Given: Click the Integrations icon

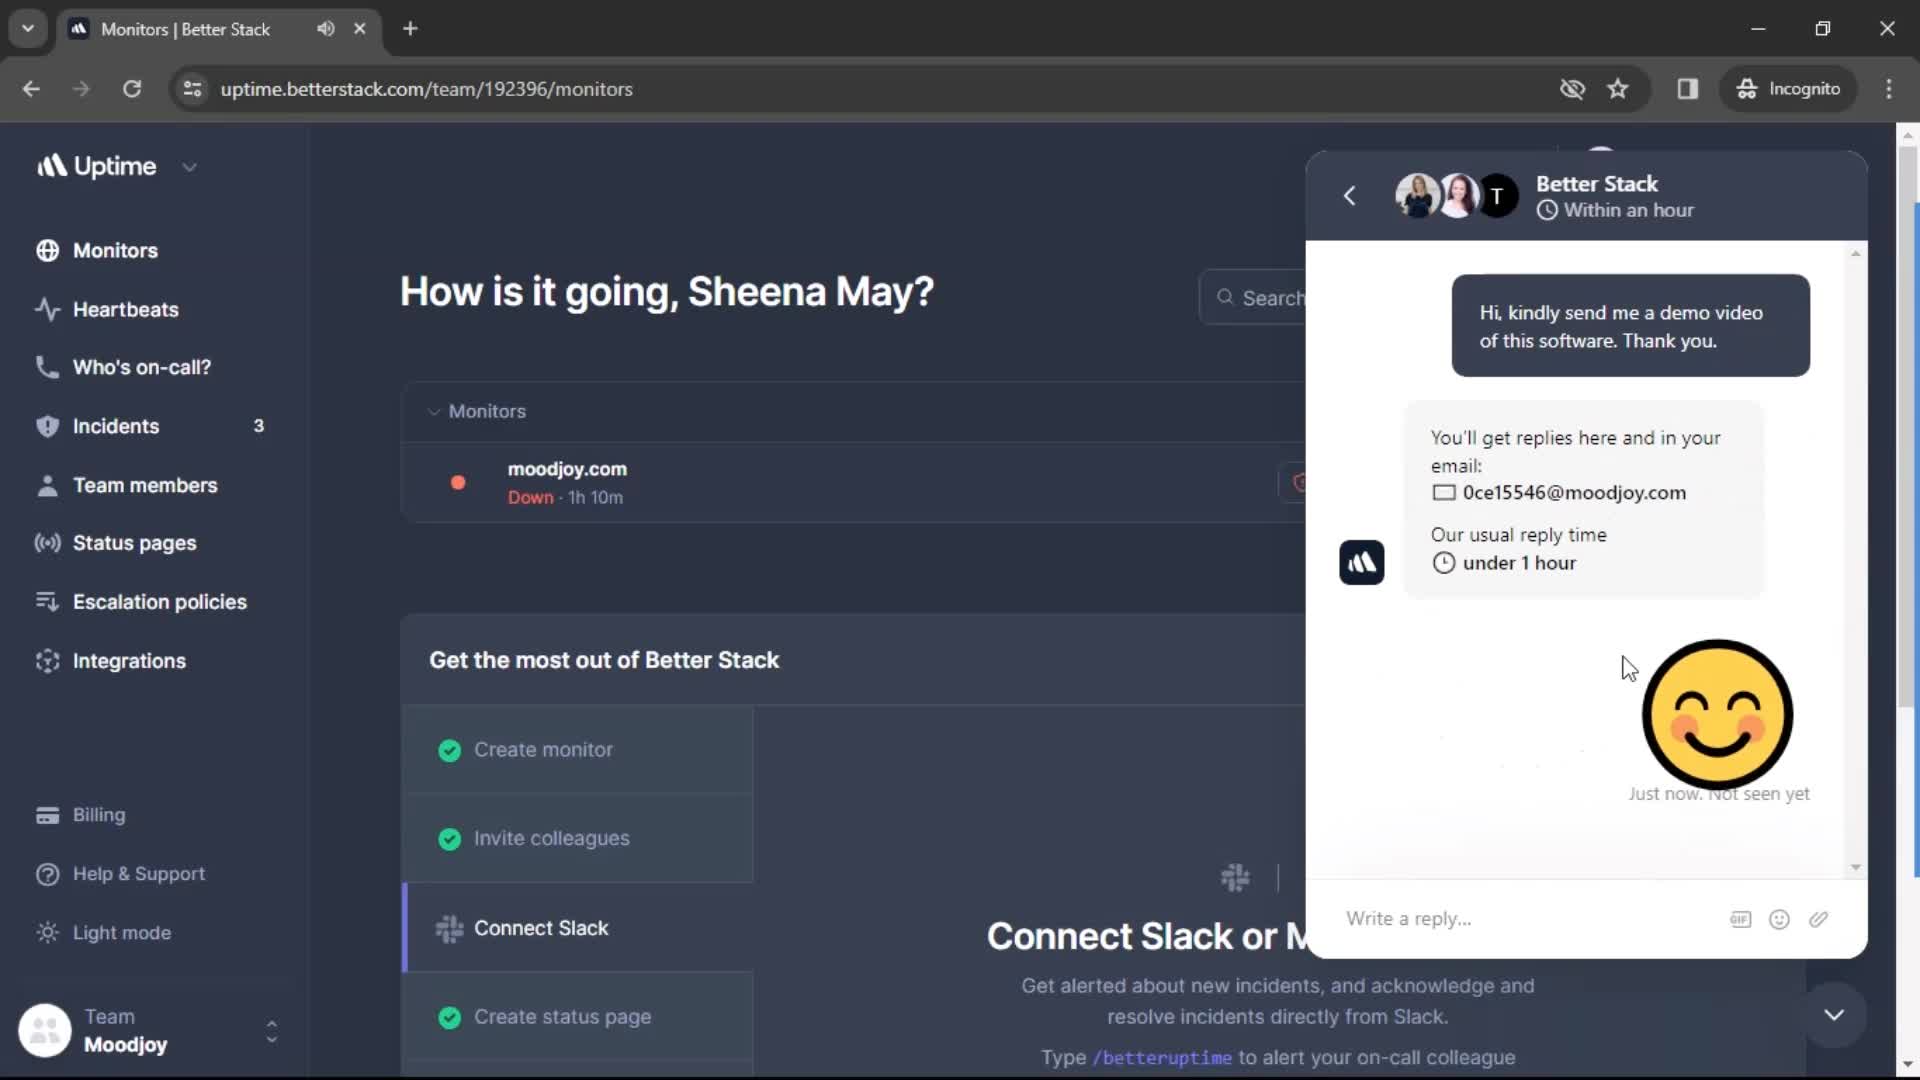Looking at the screenshot, I should (x=47, y=661).
